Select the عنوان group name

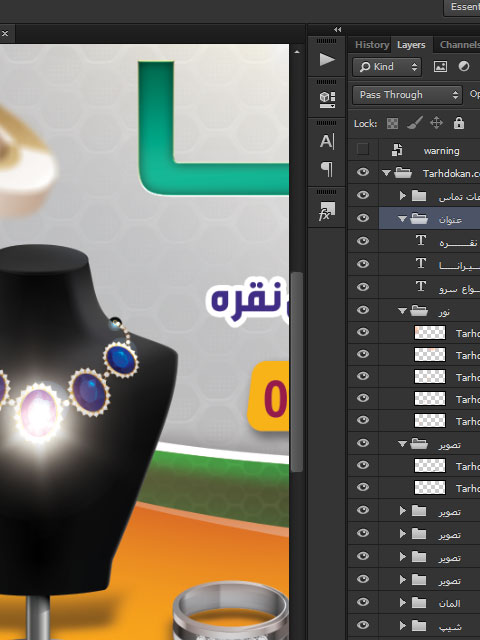[x=450, y=220]
